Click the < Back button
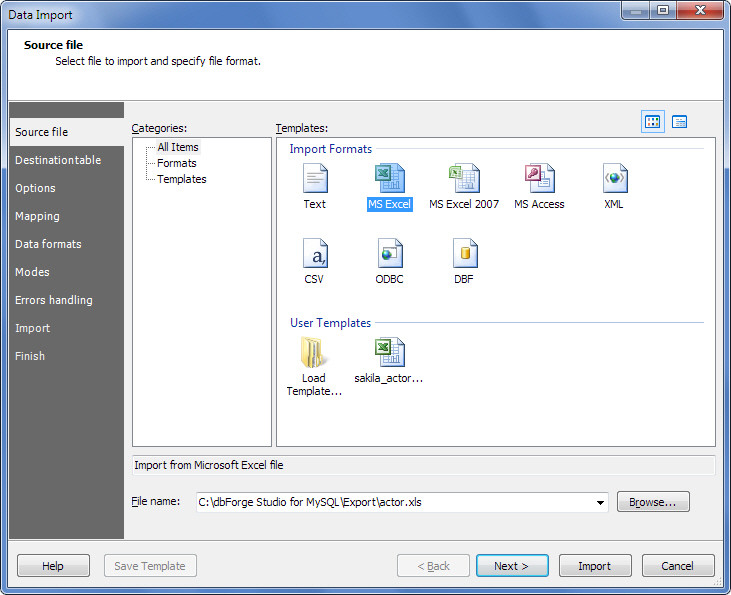 433,566
